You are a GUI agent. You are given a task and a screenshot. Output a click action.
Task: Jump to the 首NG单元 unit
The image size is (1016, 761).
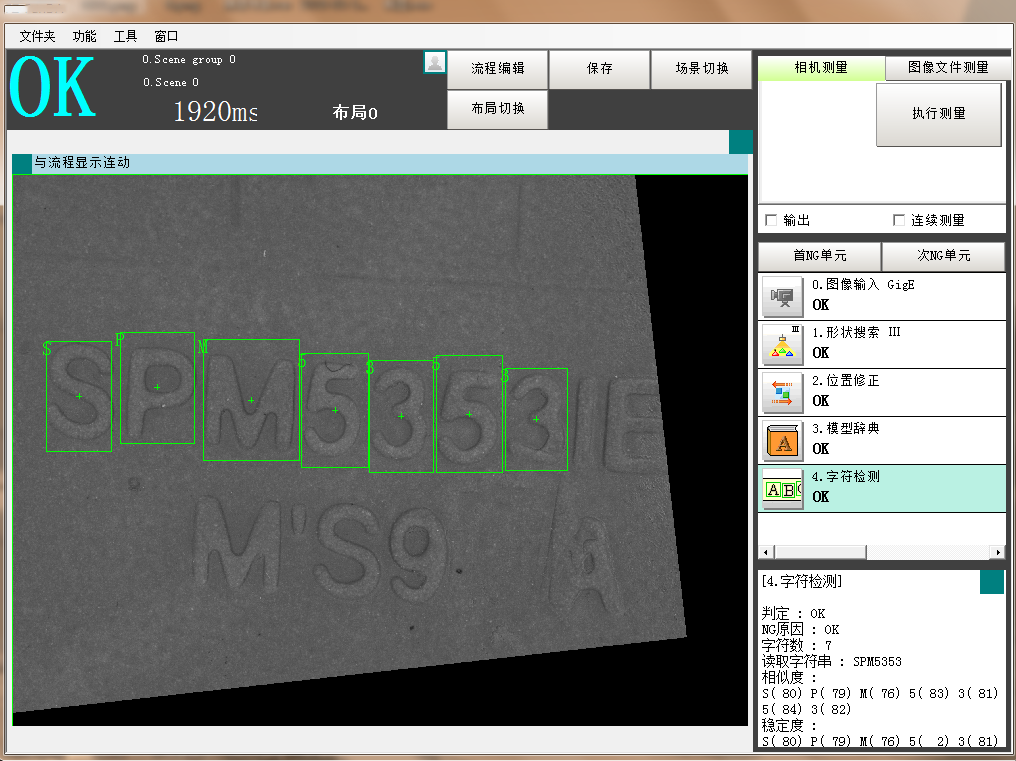(819, 256)
